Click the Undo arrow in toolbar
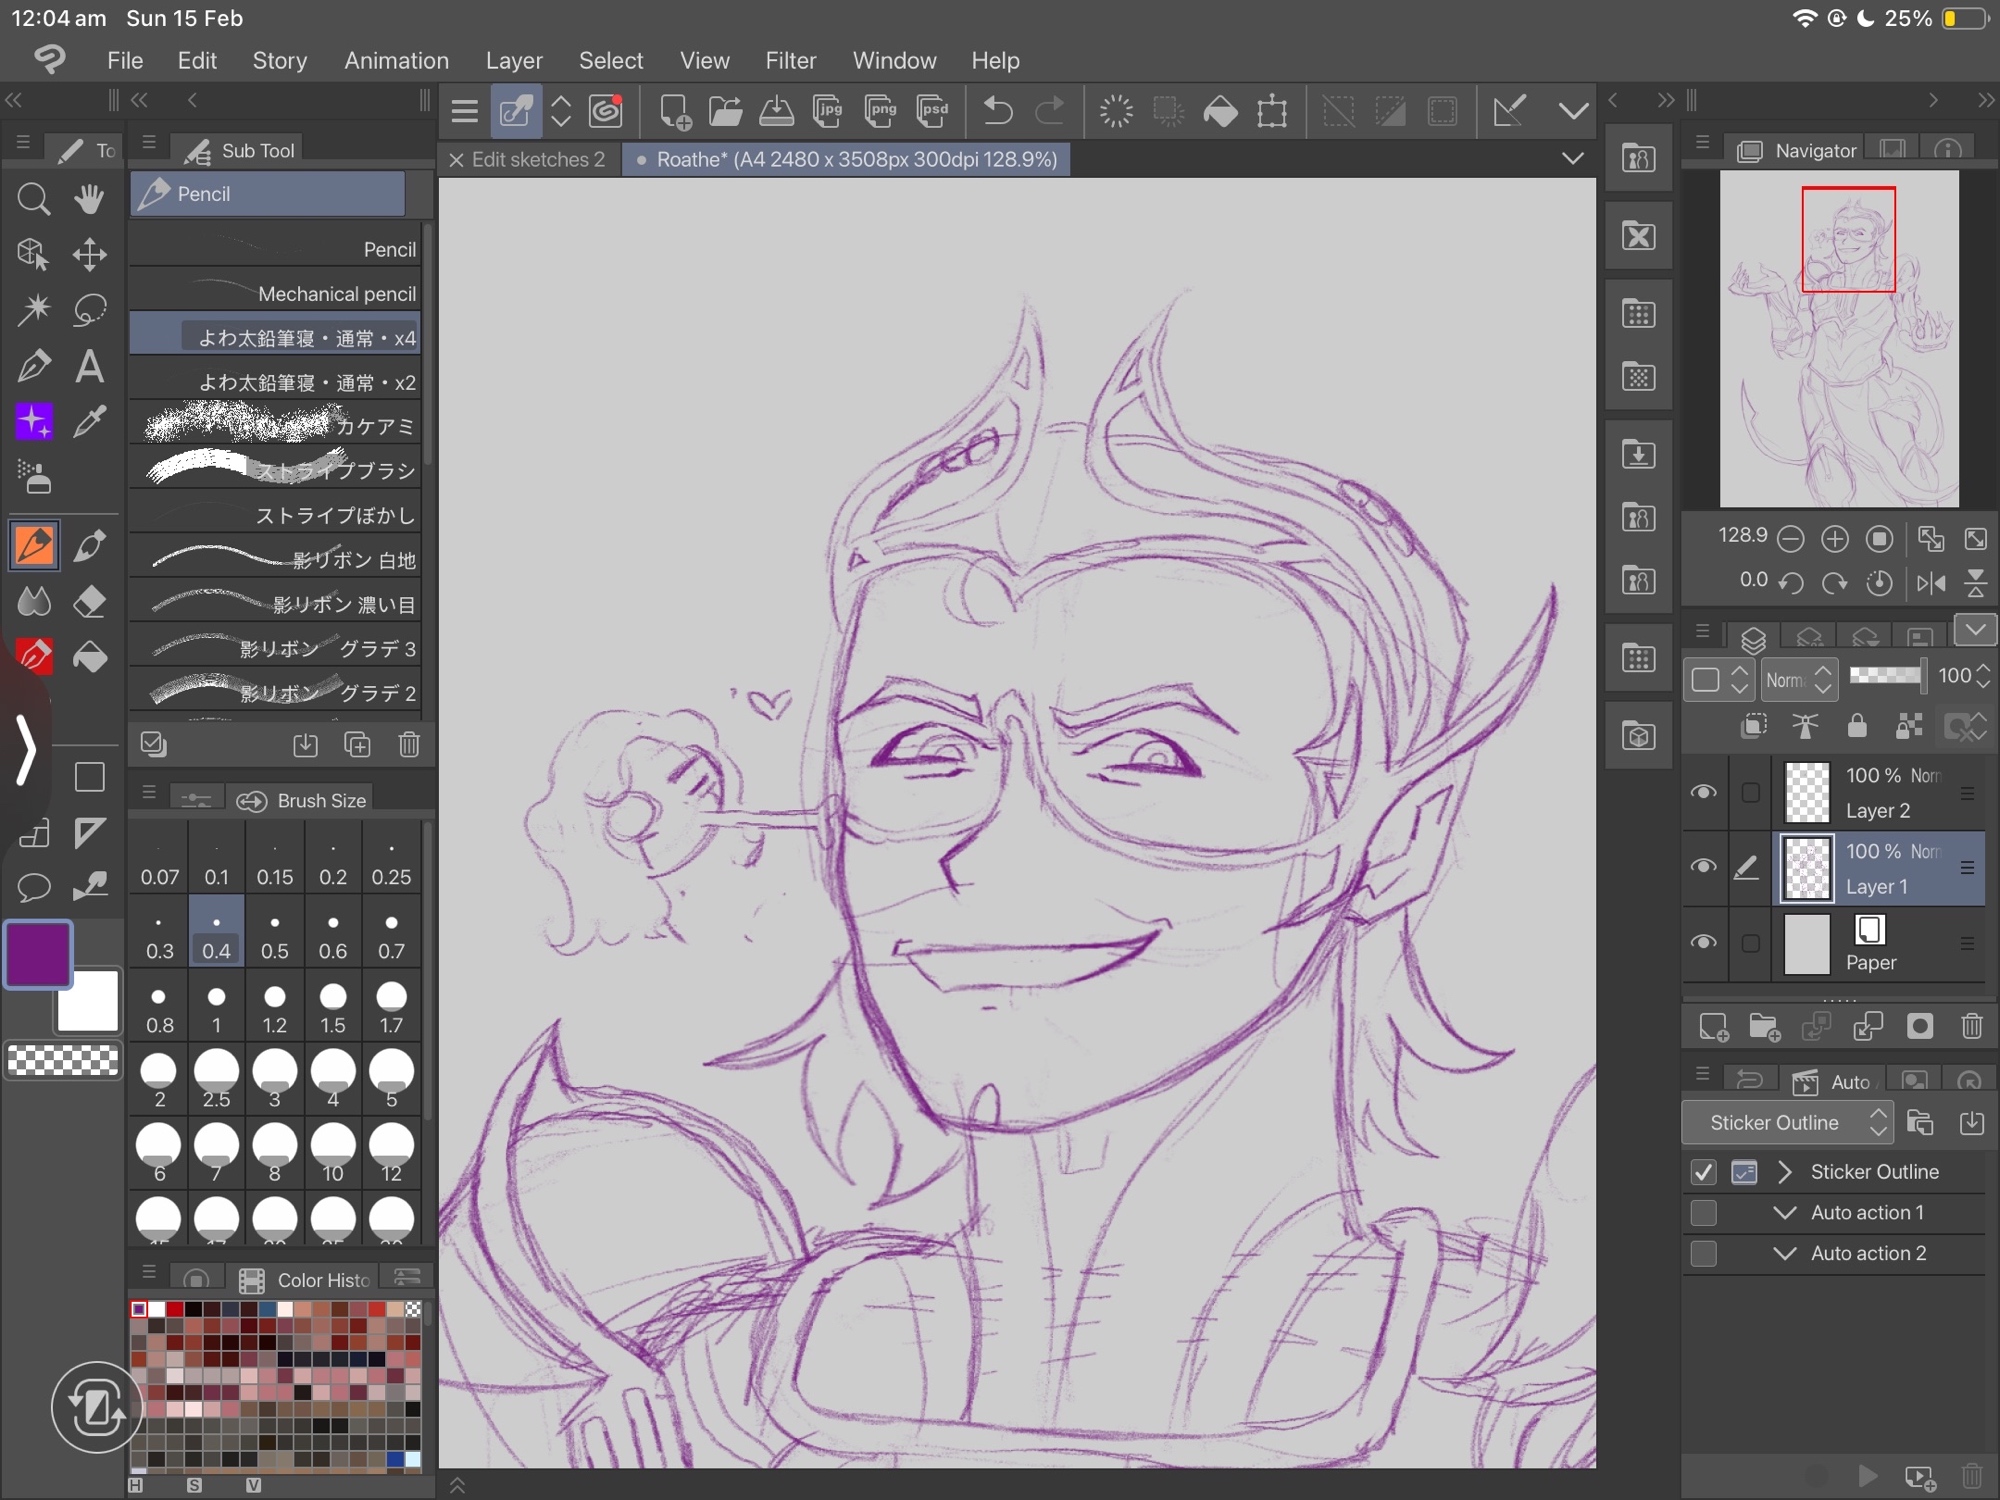 tap(997, 111)
